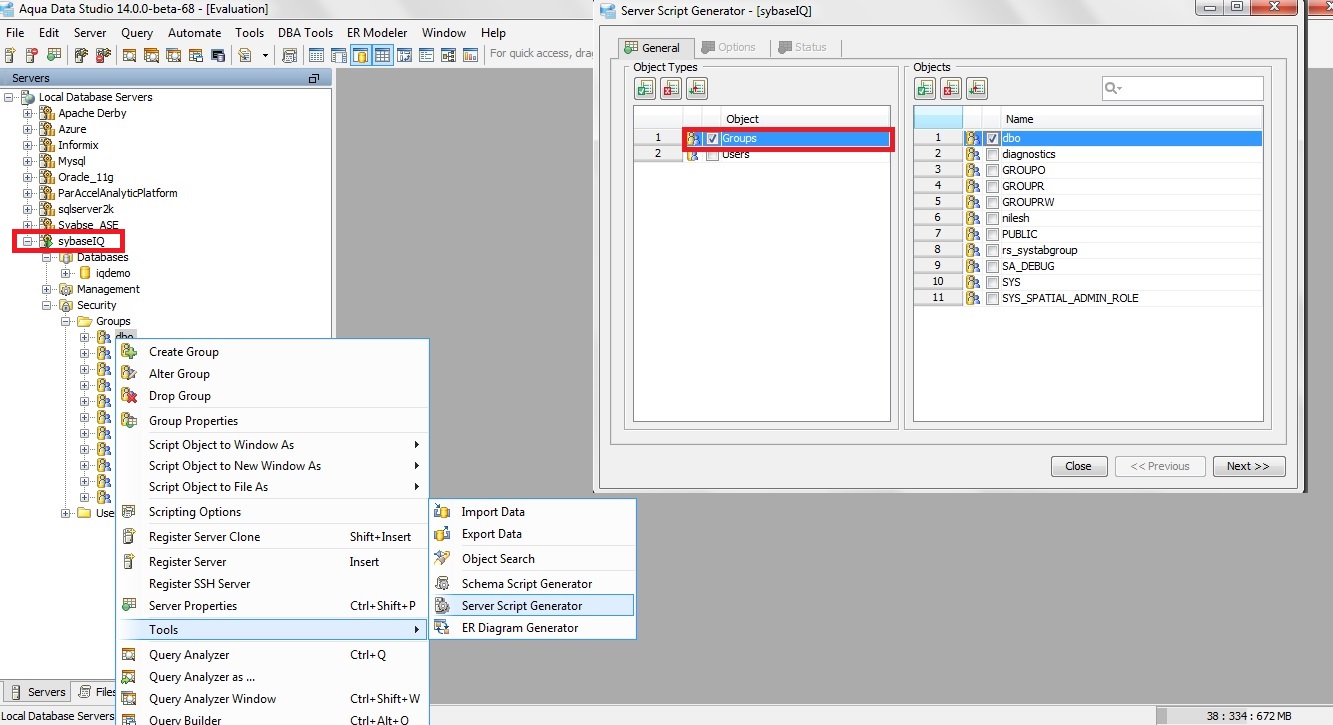Click the Object column header
This screenshot has height=725, width=1333.
tap(805, 119)
